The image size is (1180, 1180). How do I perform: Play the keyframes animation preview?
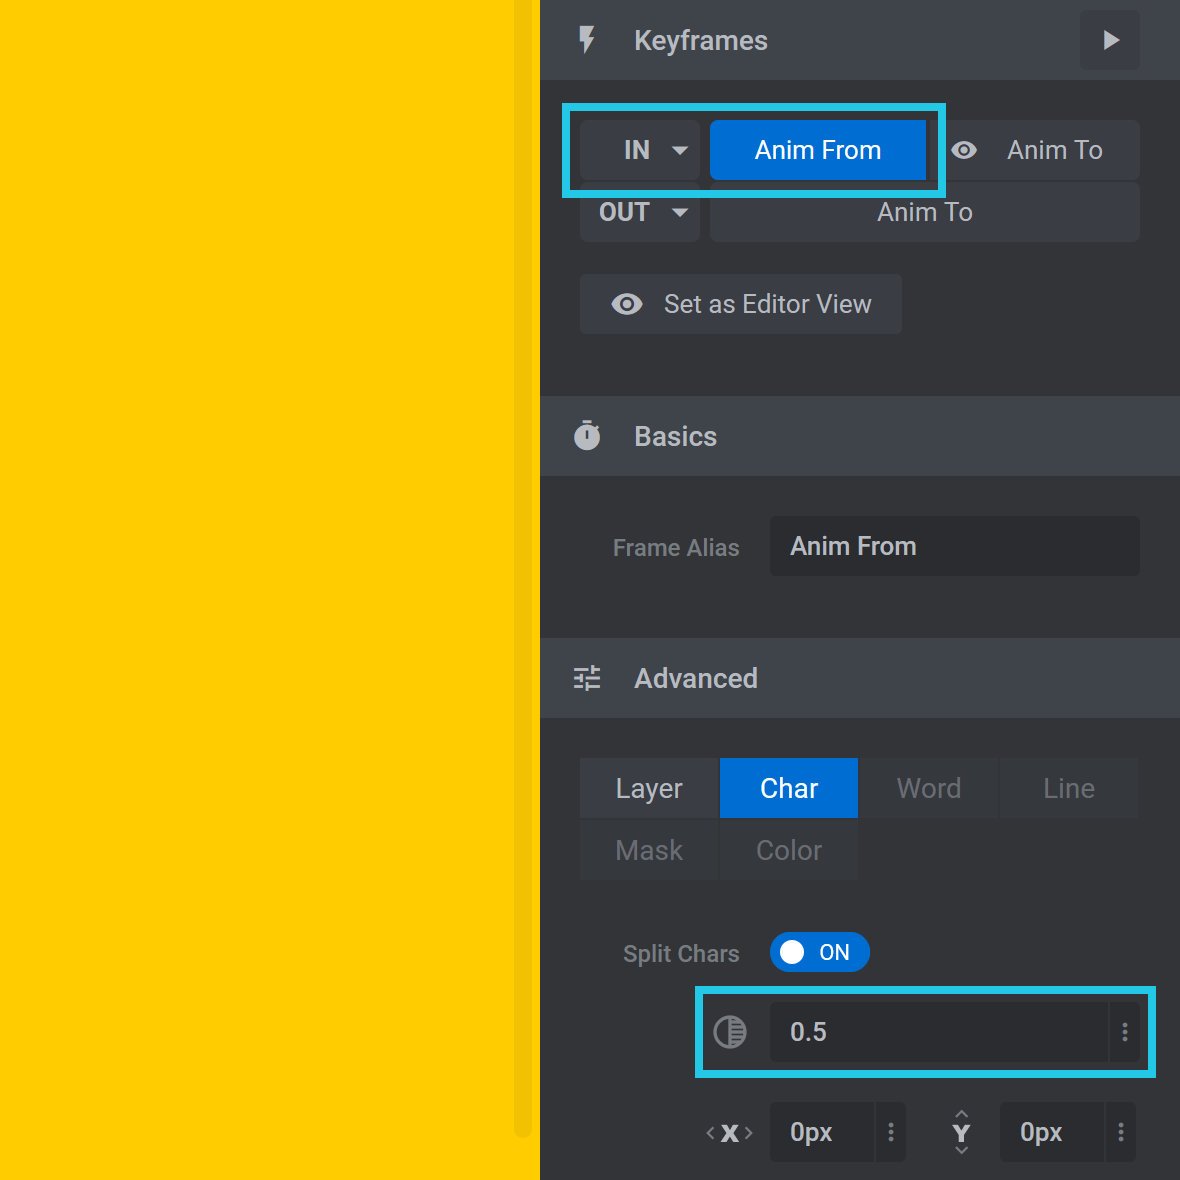[x=1109, y=40]
